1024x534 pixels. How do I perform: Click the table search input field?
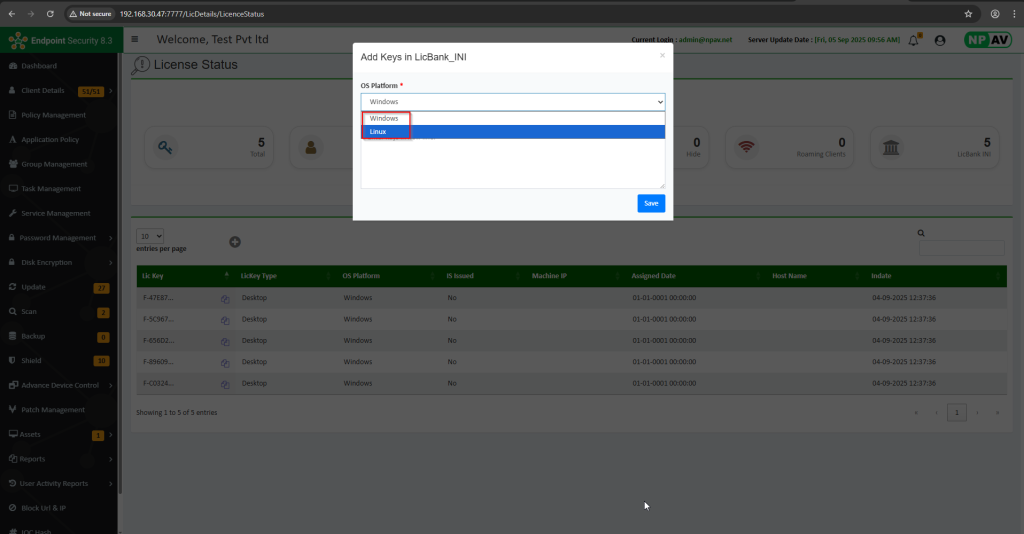point(960,248)
